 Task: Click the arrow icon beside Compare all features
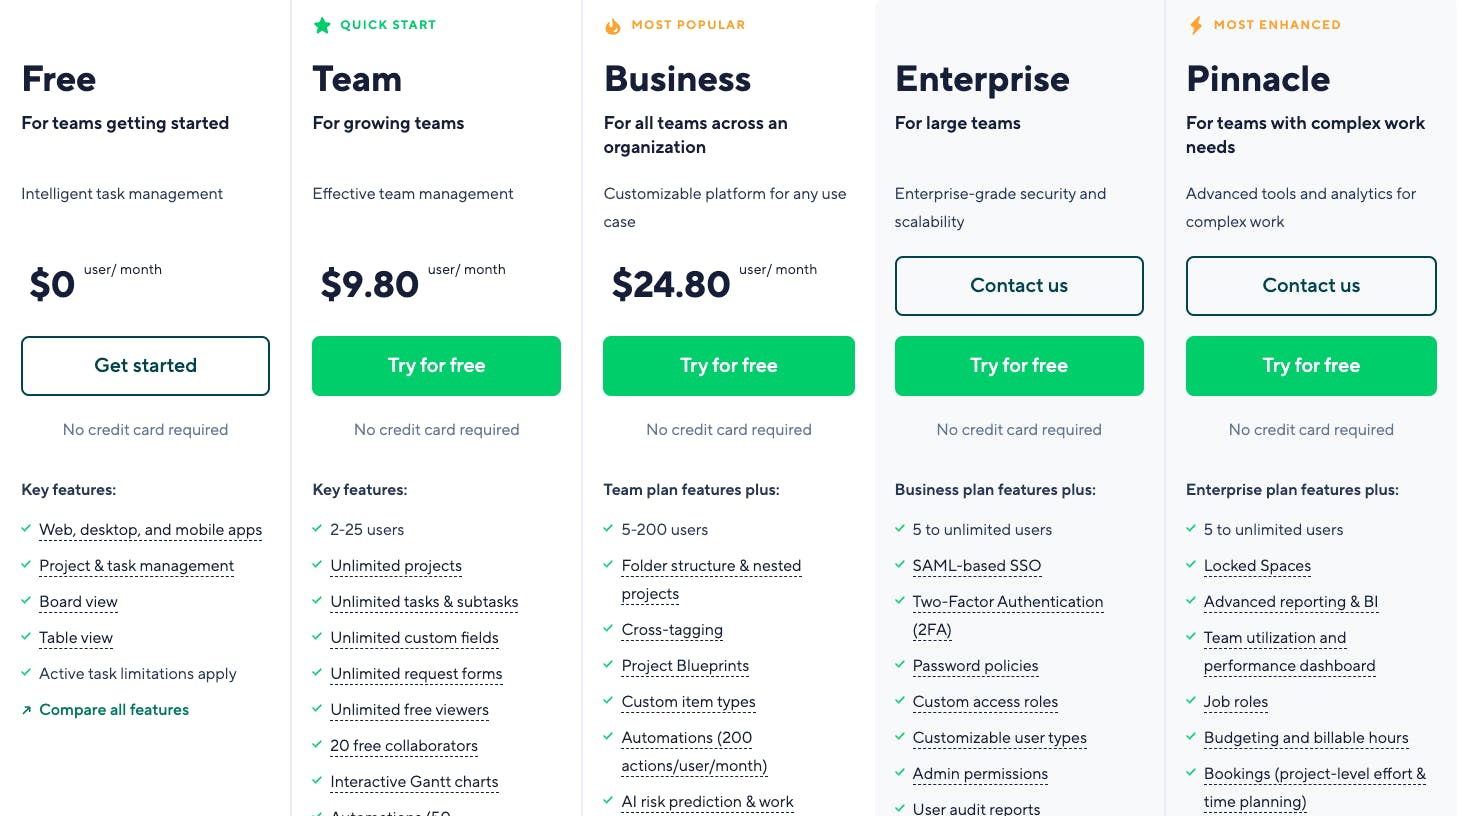25,709
